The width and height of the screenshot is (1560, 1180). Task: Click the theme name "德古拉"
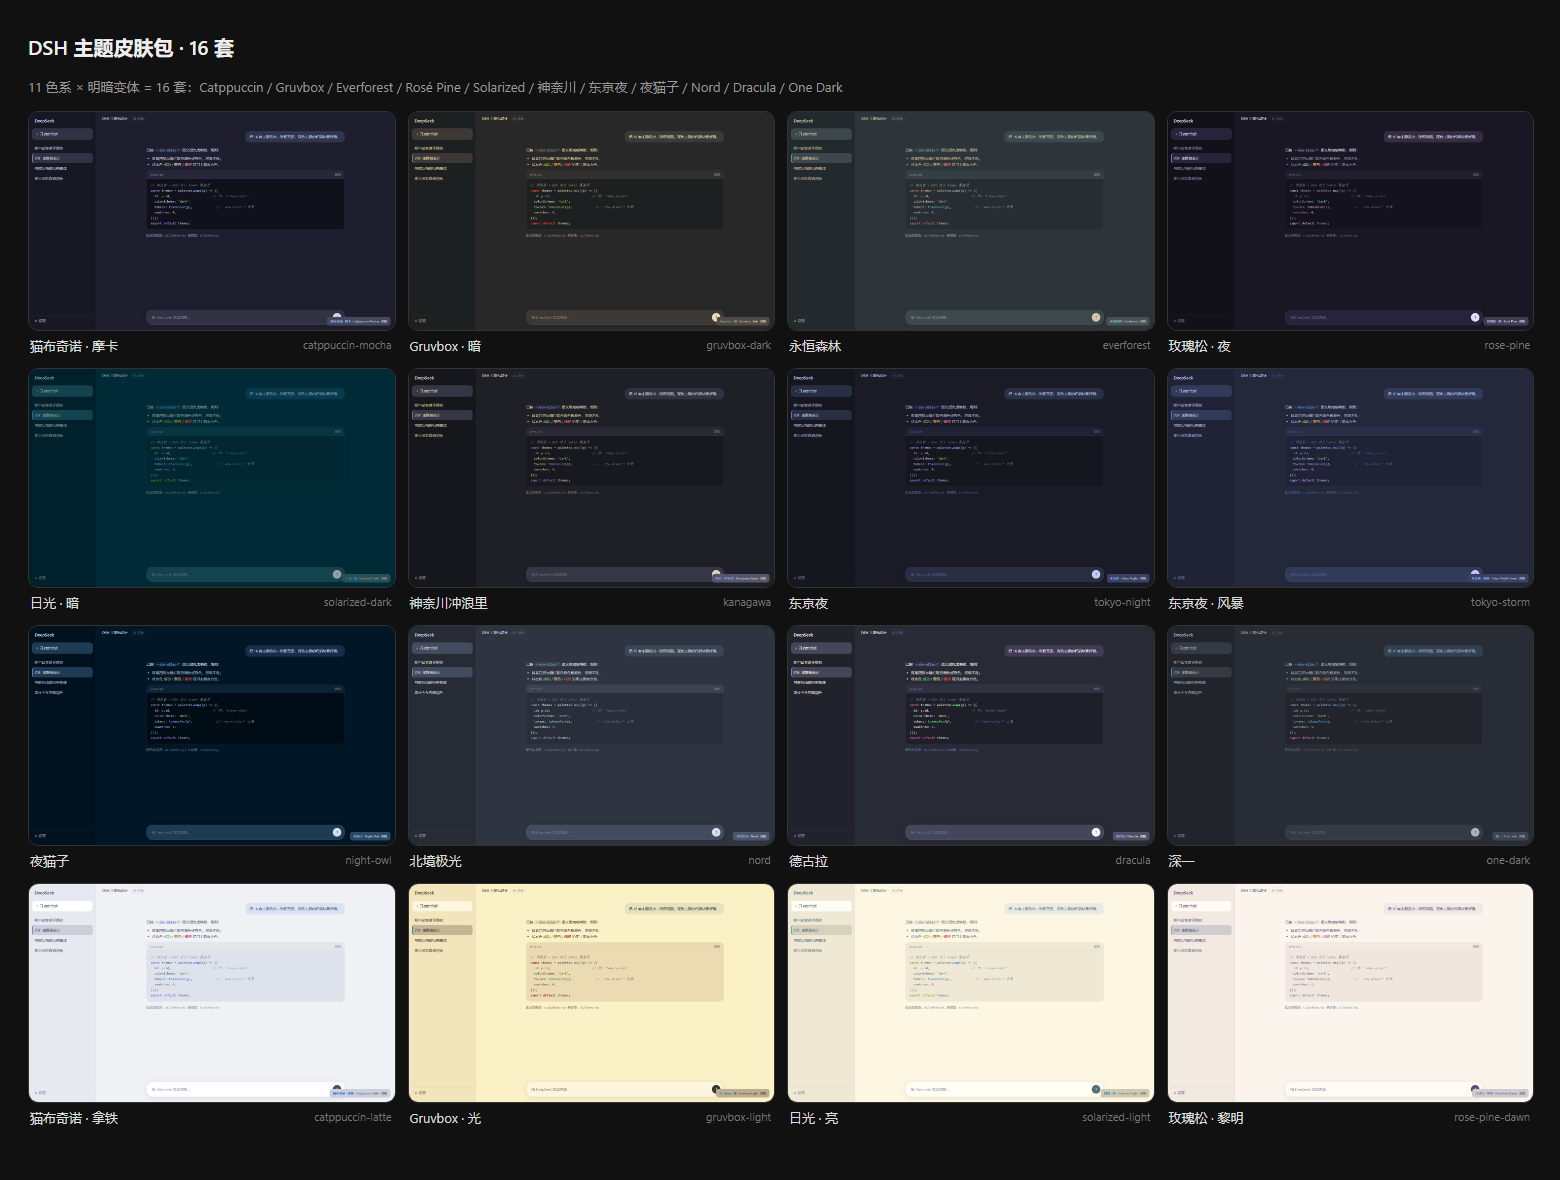click(808, 861)
